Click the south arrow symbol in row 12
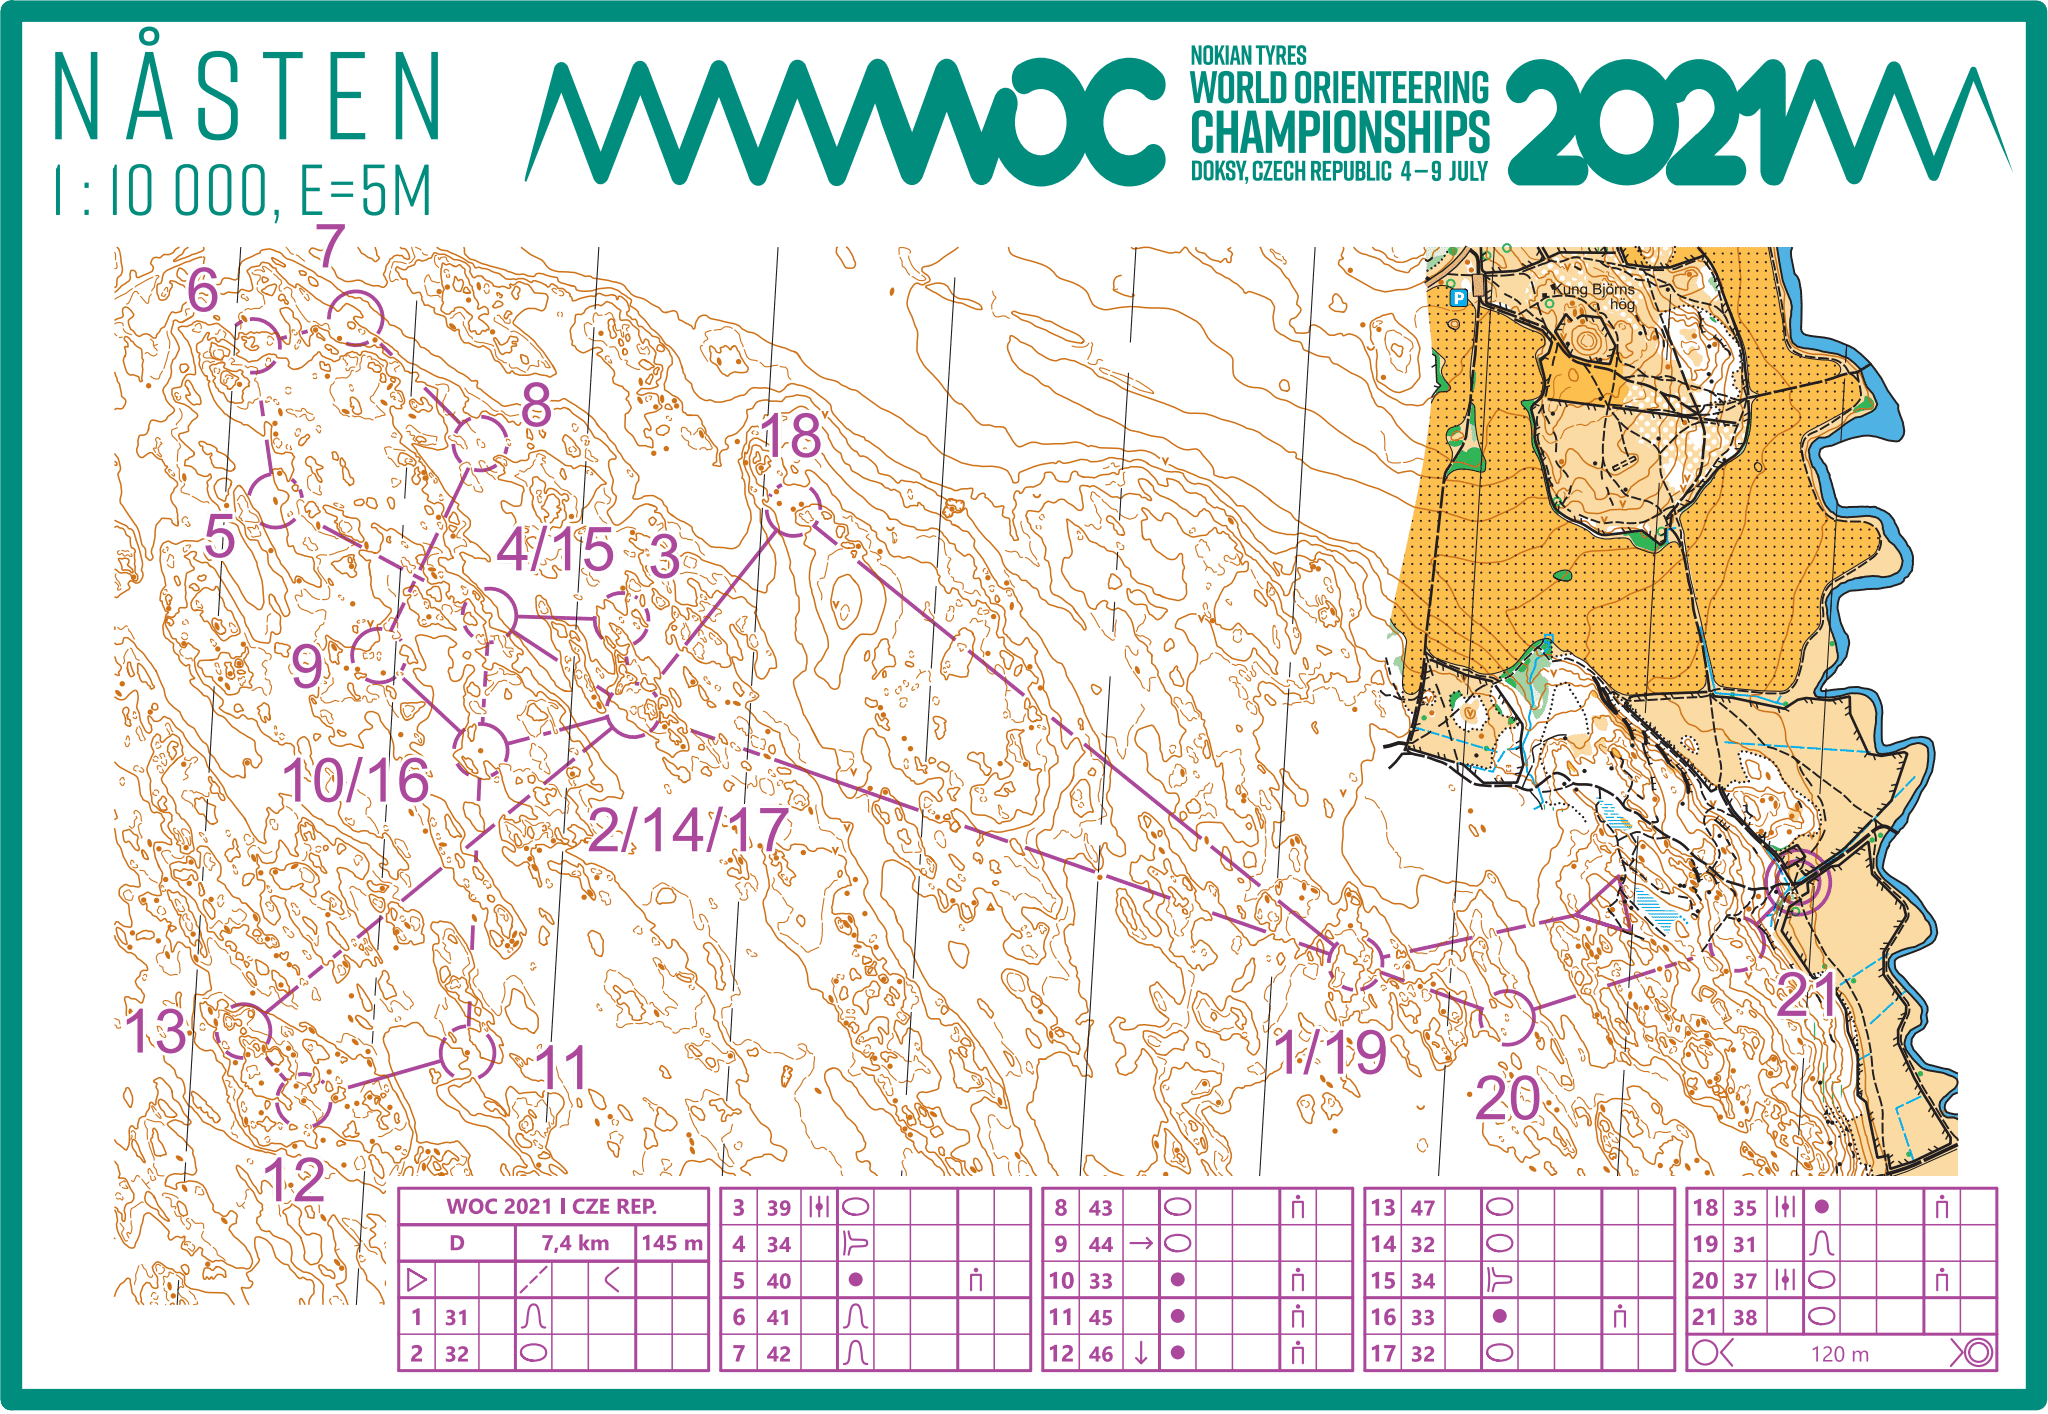Viewport: 2048px width, 1414px height. pos(1141,1353)
